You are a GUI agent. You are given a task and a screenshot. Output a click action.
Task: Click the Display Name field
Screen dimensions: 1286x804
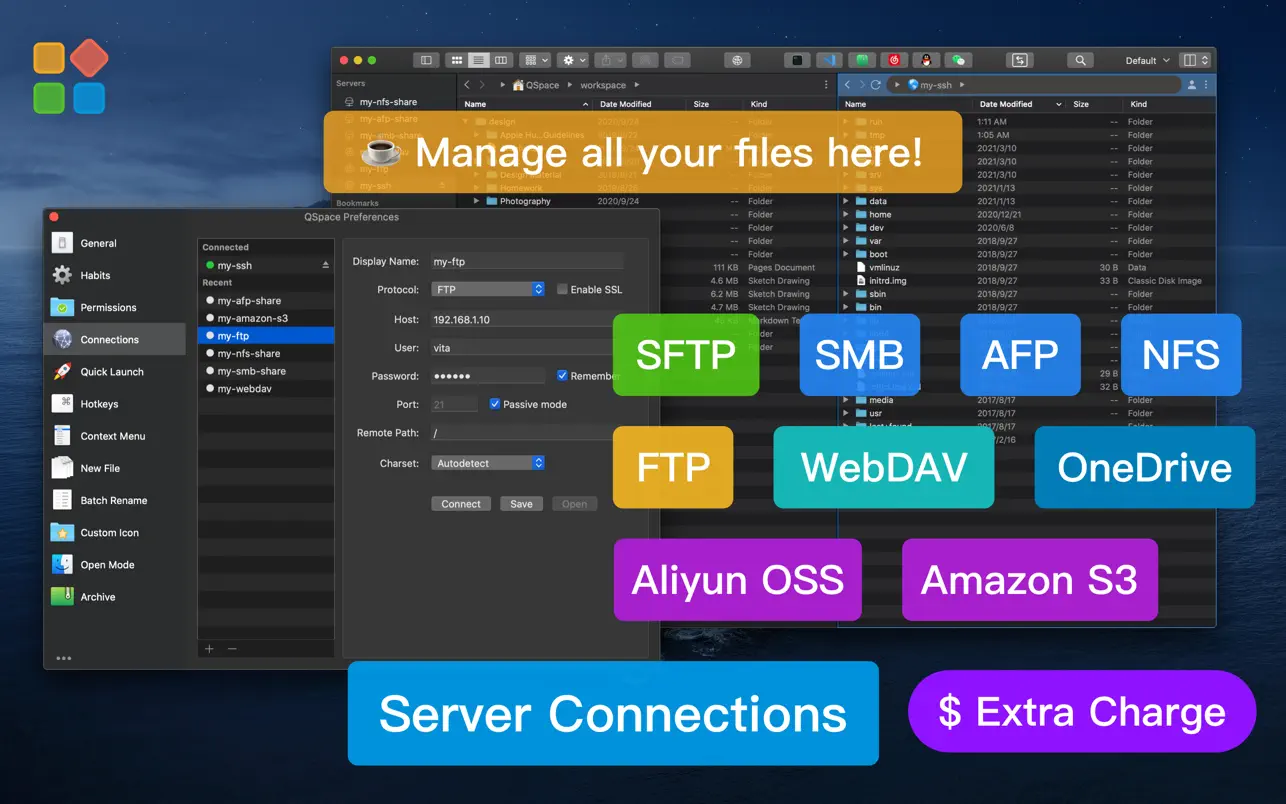point(527,261)
